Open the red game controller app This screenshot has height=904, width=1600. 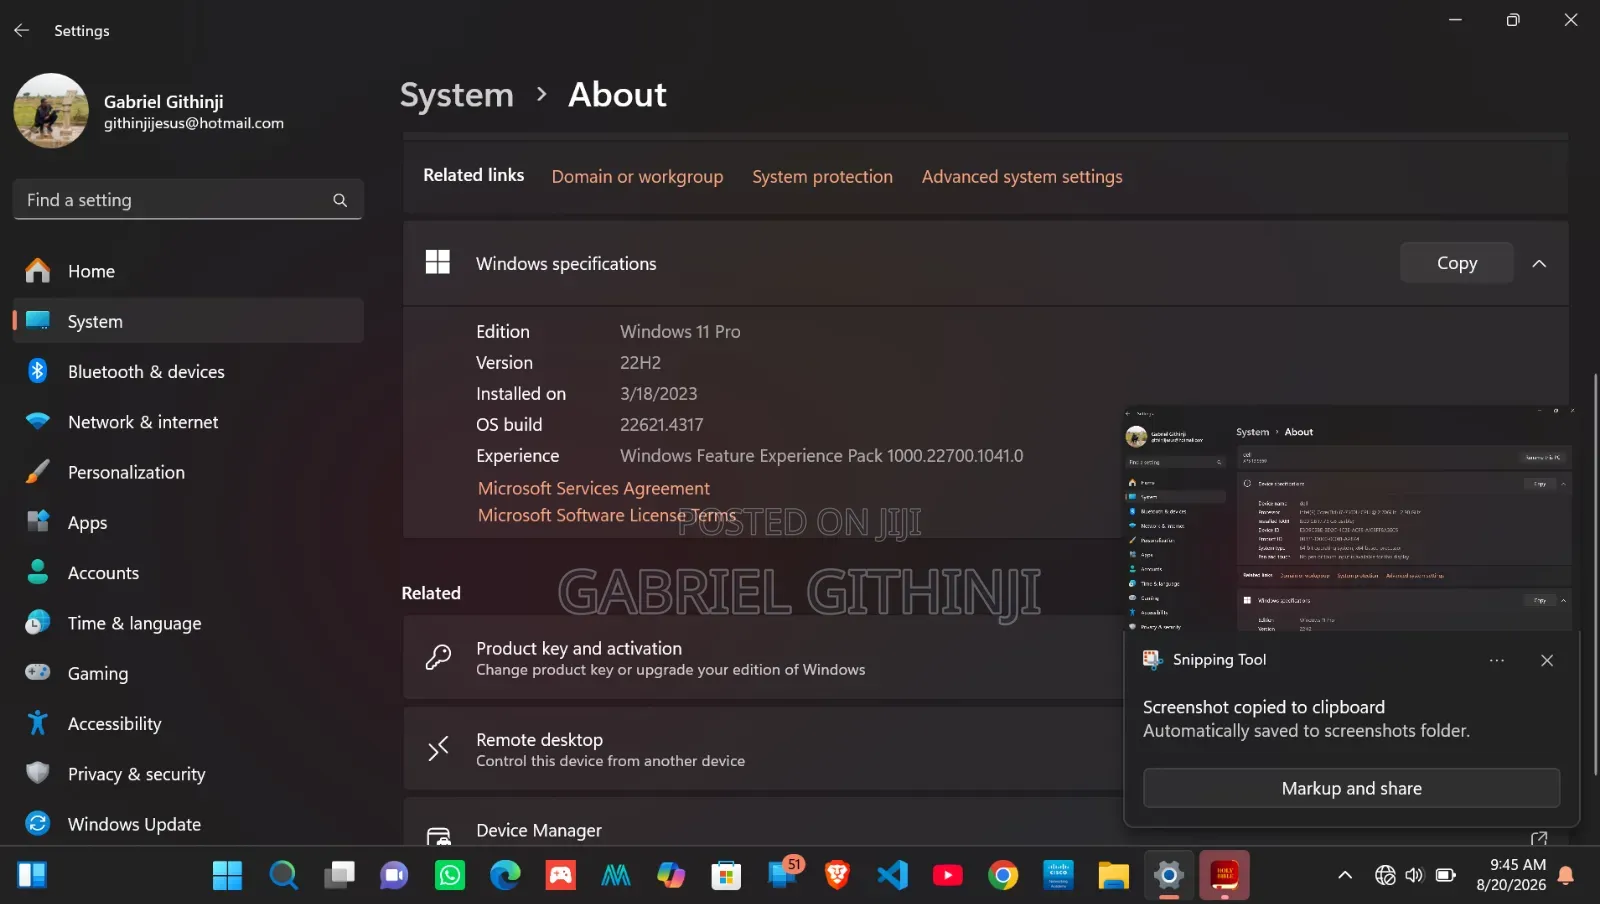click(x=560, y=876)
